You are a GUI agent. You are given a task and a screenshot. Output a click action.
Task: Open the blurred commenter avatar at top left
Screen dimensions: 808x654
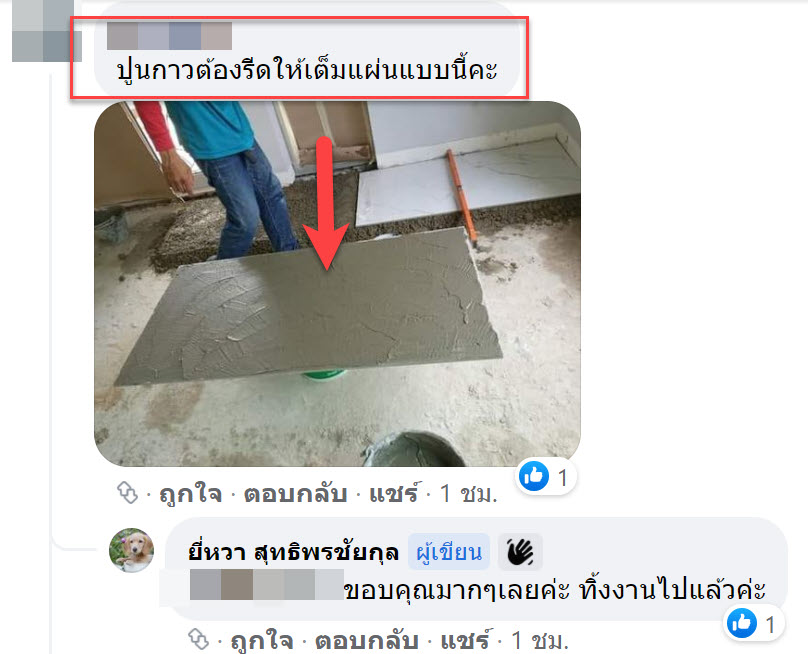tap(46, 31)
